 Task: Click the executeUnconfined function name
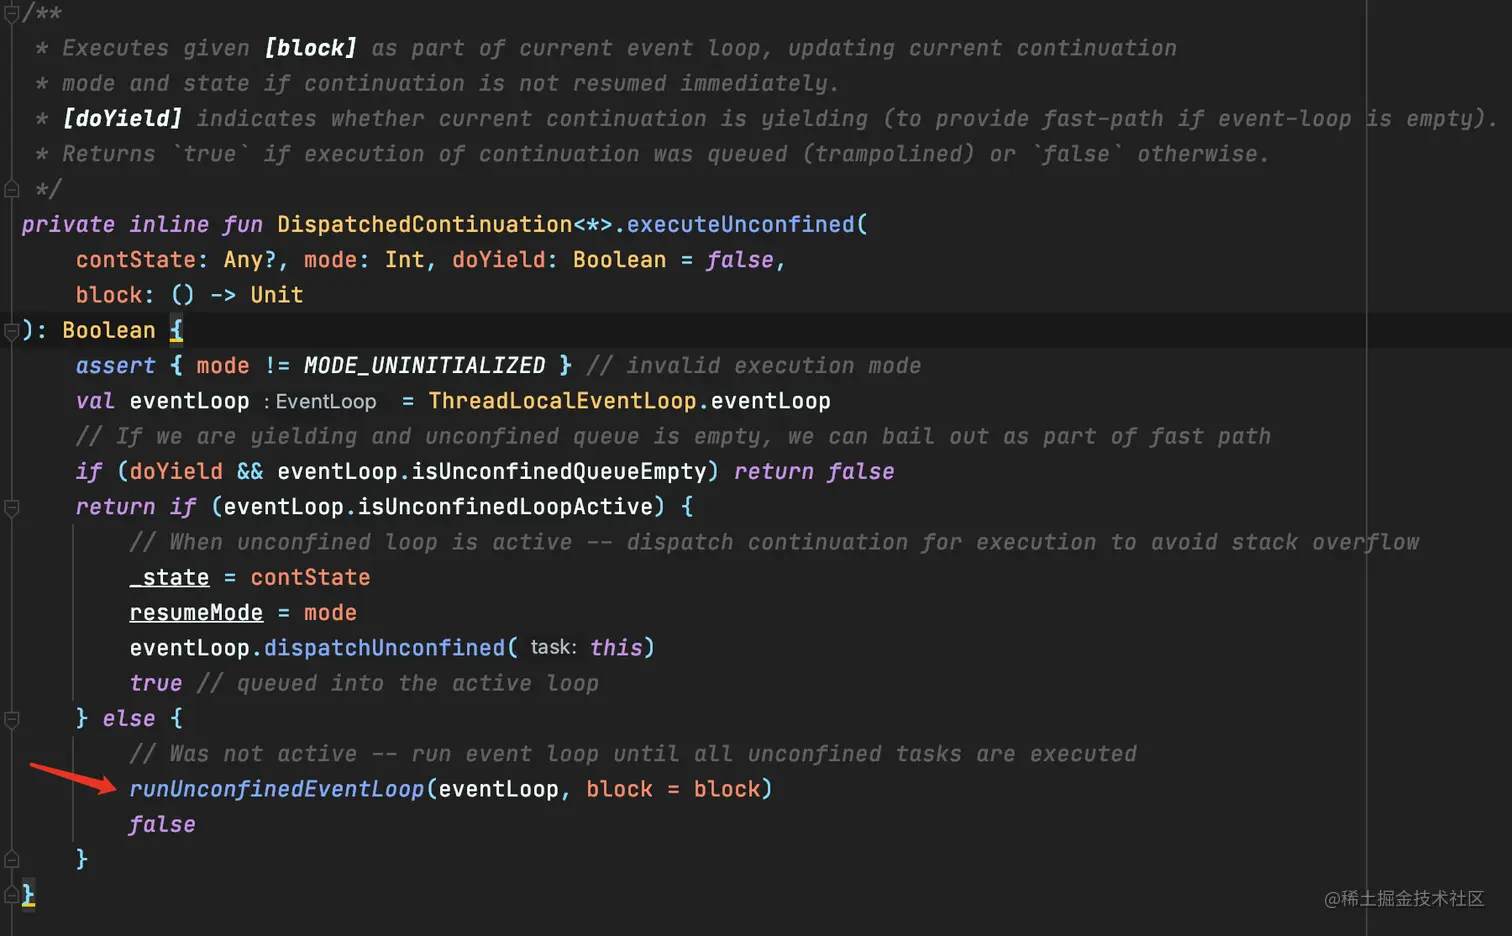point(740,225)
